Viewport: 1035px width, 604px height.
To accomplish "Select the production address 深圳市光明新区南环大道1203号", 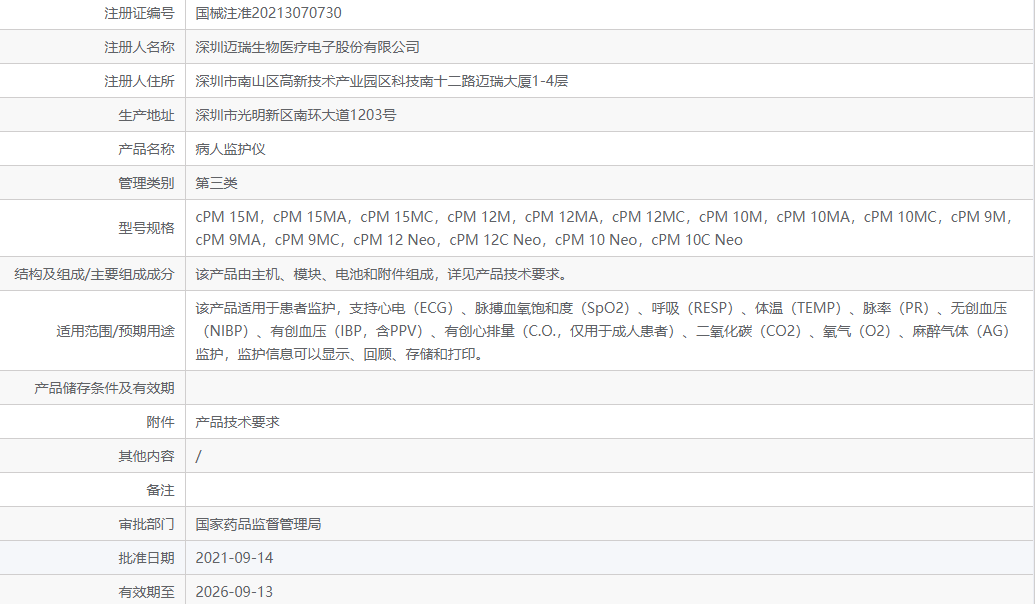I will pos(301,115).
